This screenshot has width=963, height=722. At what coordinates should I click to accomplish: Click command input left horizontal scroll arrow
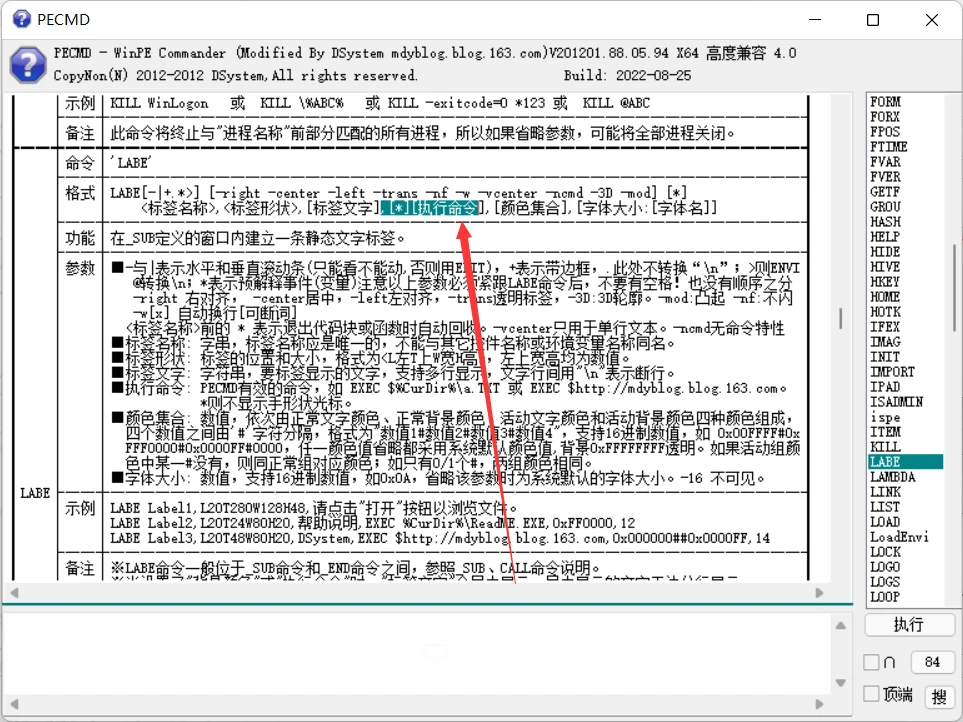15,704
